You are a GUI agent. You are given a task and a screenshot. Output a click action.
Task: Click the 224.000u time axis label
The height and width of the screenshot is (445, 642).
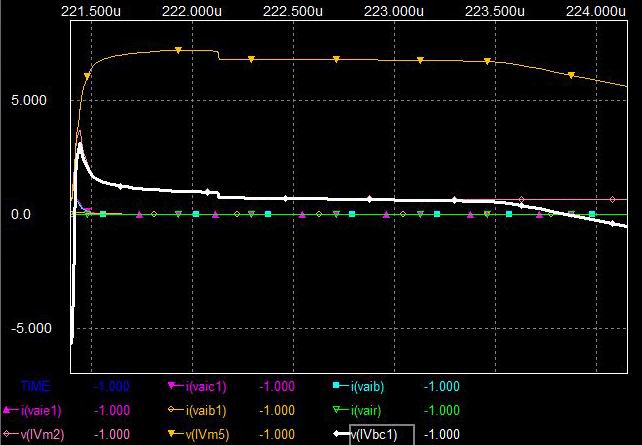[596, 11]
